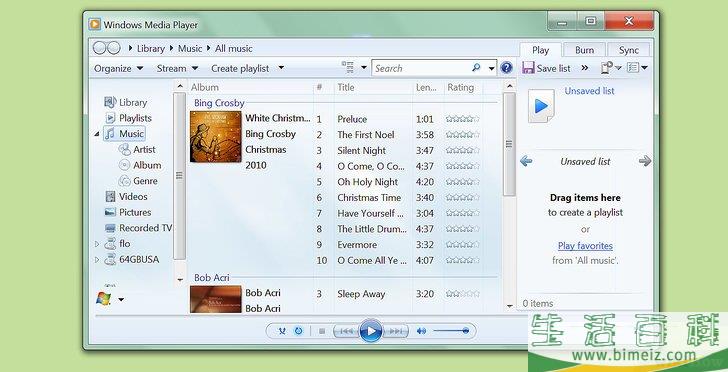
Task: Open the search options dropdown arrow
Action: click(x=491, y=69)
